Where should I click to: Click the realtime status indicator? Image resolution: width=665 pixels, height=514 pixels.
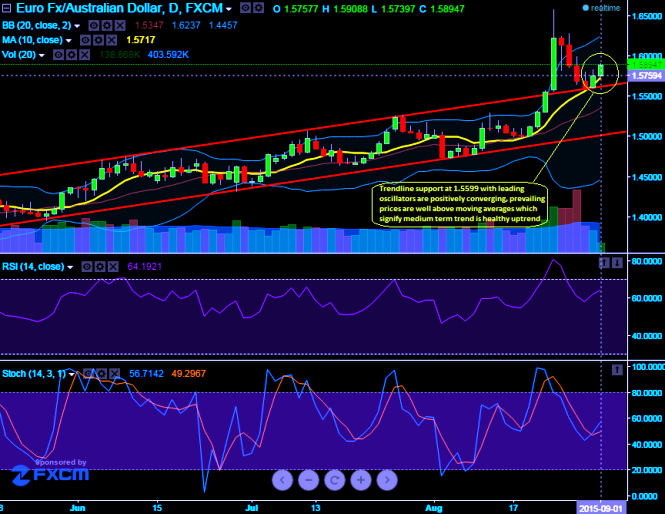[601, 8]
